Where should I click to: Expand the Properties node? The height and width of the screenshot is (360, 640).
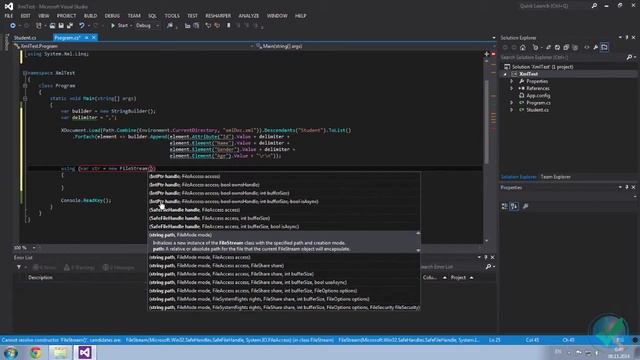(511, 81)
